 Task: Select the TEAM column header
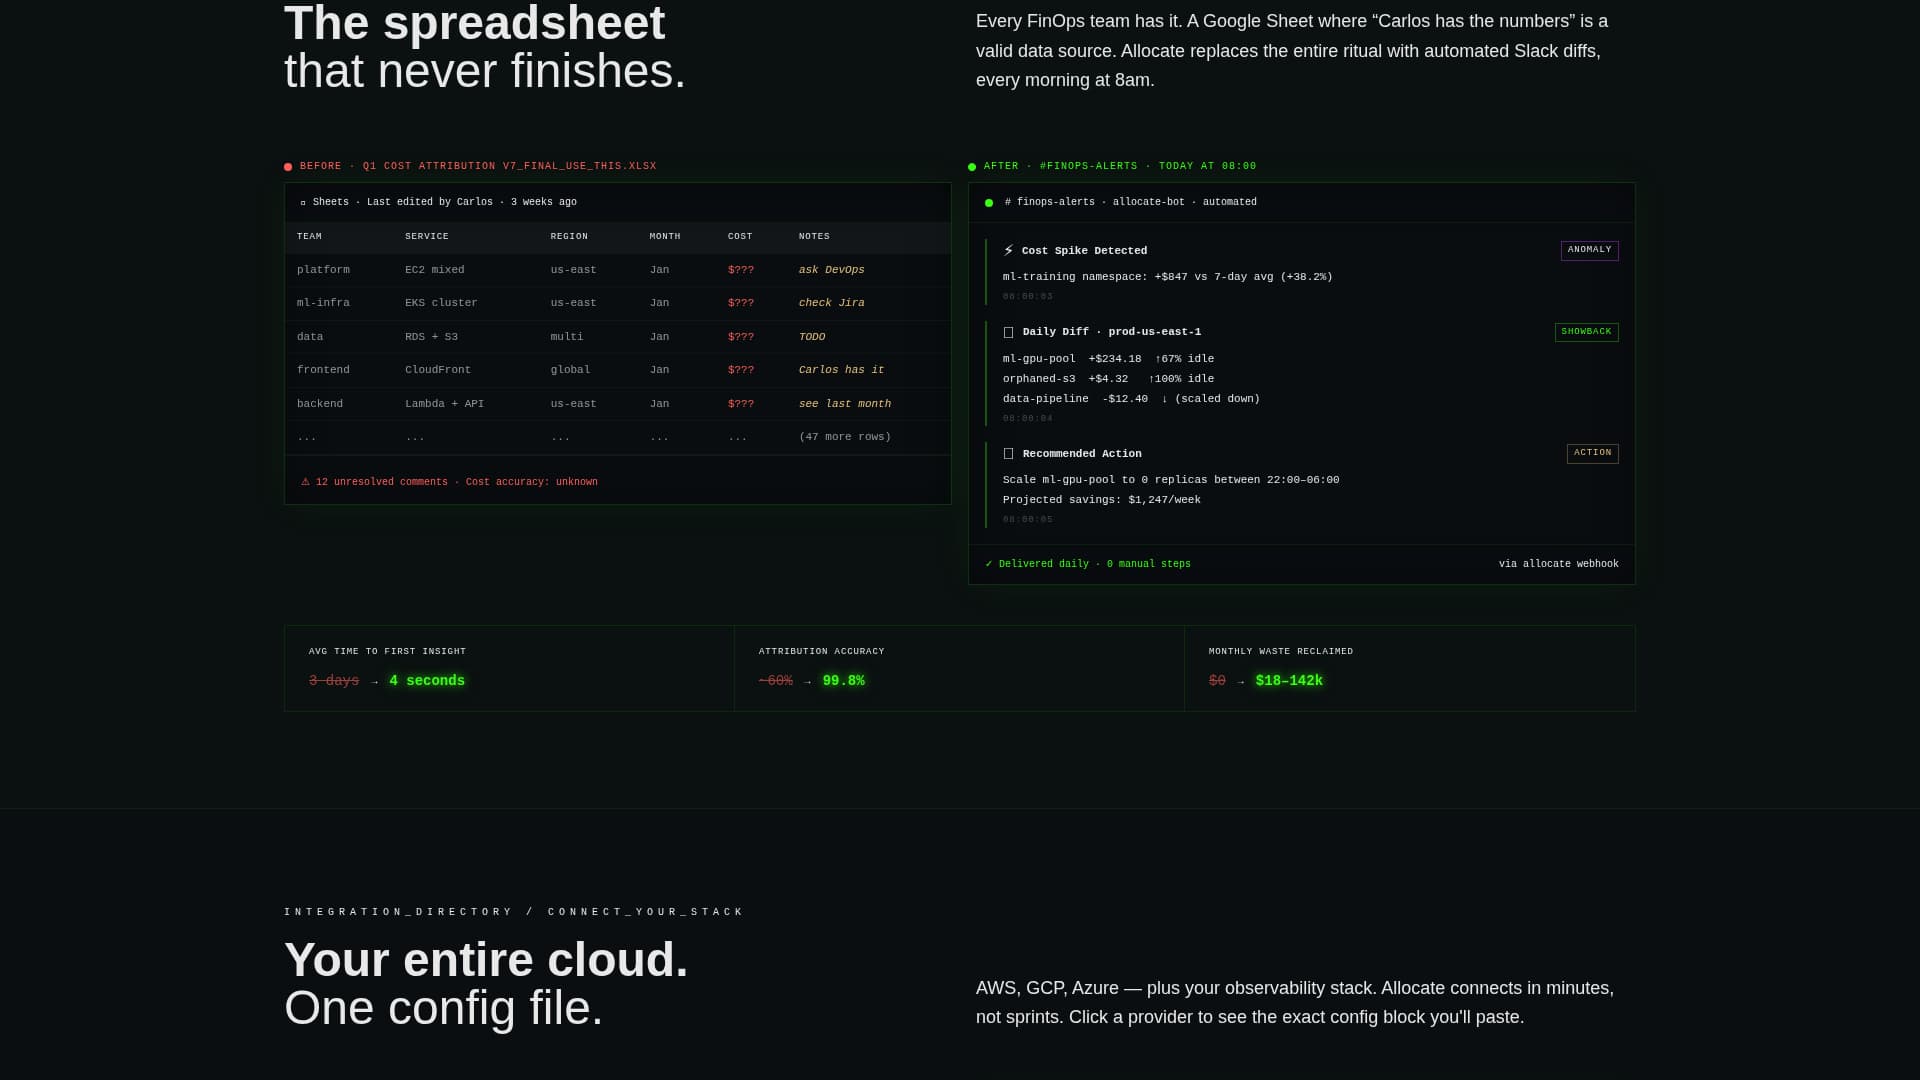pyautogui.click(x=309, y=237)
